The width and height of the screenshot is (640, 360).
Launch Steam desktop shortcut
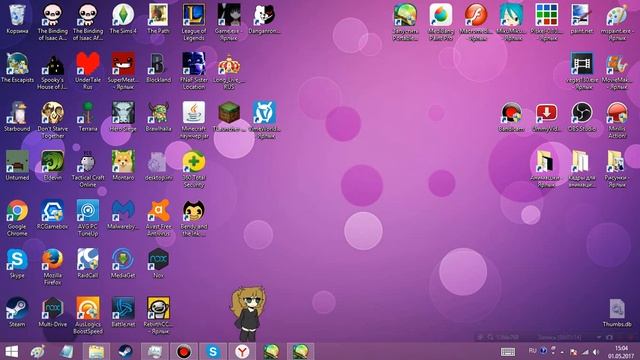(x=17, y=313)
